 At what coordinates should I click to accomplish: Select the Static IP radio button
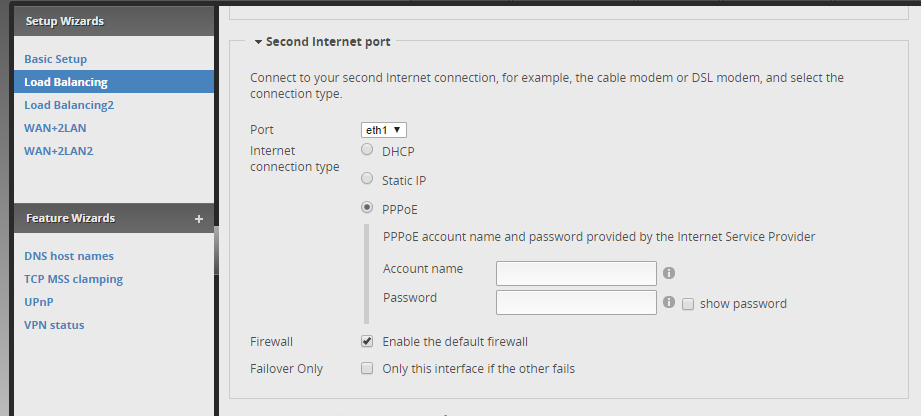(x=367, y=180)
